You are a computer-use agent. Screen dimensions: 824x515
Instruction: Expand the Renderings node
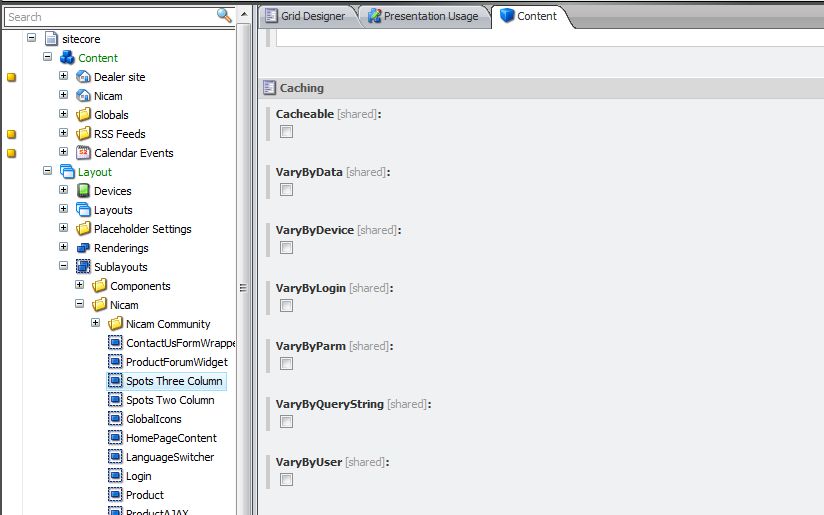point(64,246)
